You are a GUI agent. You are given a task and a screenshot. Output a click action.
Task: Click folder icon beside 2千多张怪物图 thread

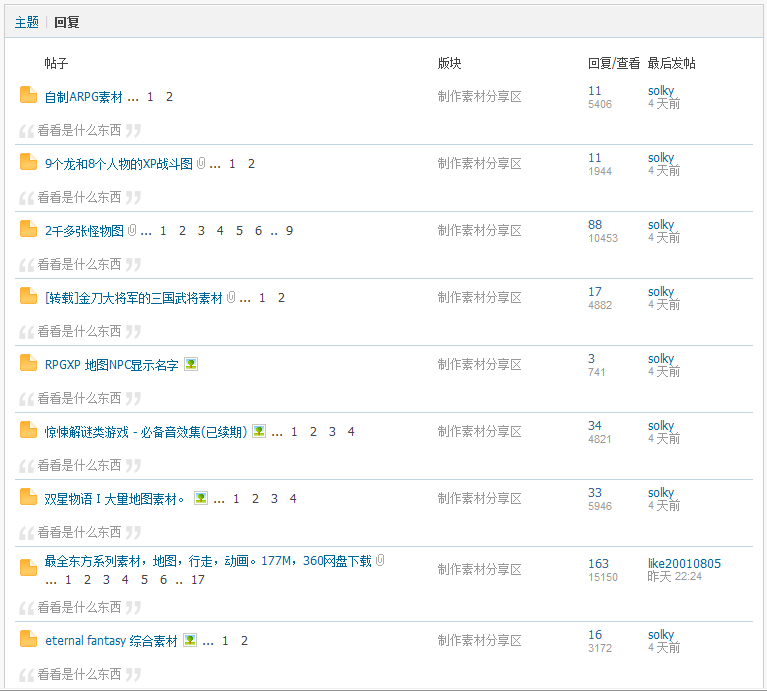point(28,229)
